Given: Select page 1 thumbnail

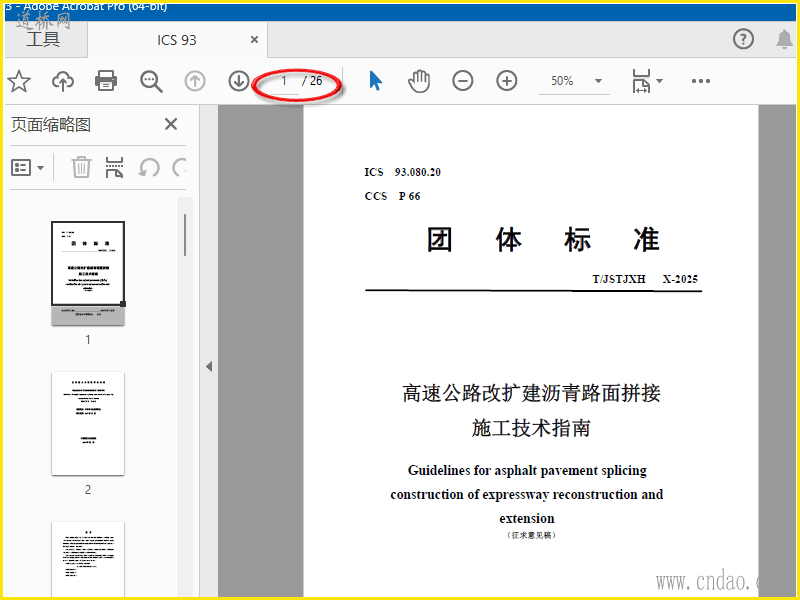Looking at the screenshot, I should coord(88,273).
